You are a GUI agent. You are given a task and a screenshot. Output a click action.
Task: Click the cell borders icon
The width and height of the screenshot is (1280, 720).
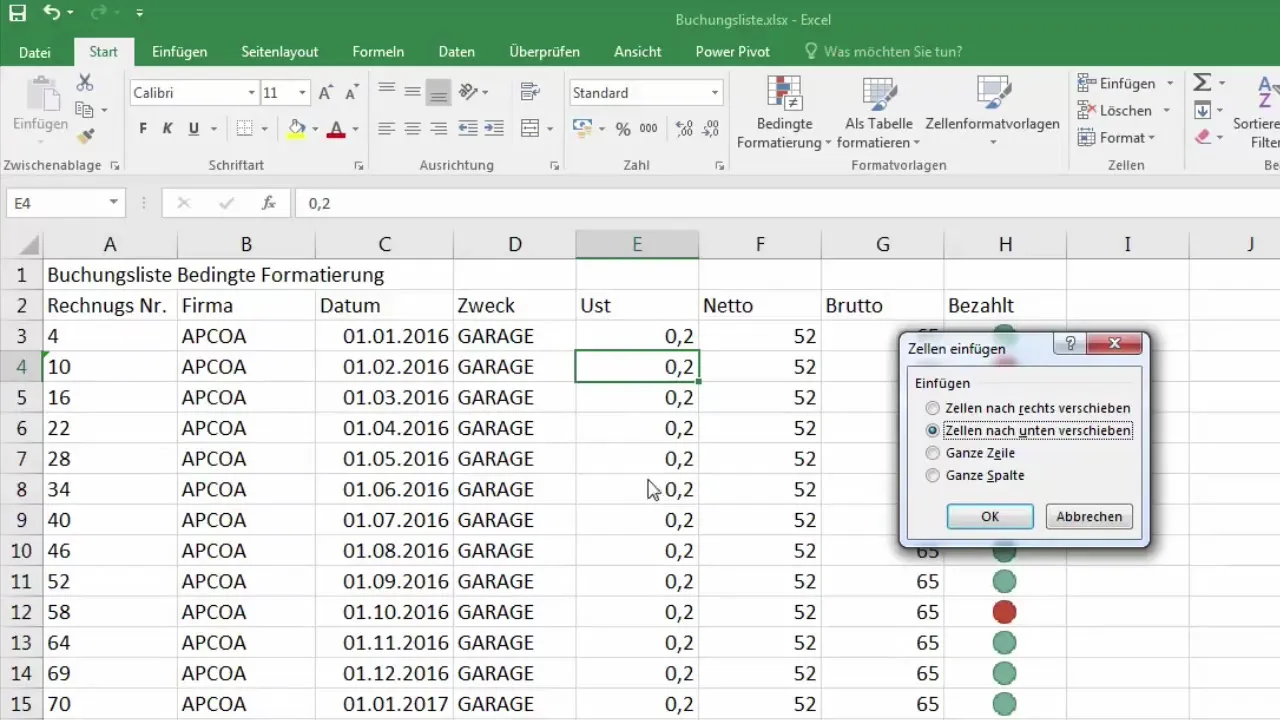coord(244,128)
